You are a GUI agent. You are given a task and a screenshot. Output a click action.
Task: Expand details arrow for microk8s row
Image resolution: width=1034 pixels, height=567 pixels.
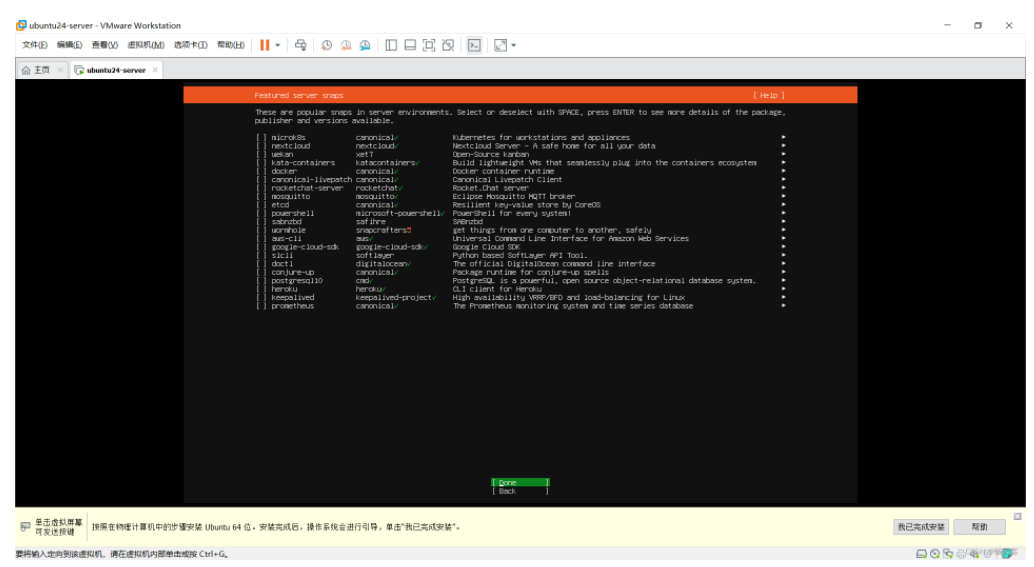click(x=783, y=138)
